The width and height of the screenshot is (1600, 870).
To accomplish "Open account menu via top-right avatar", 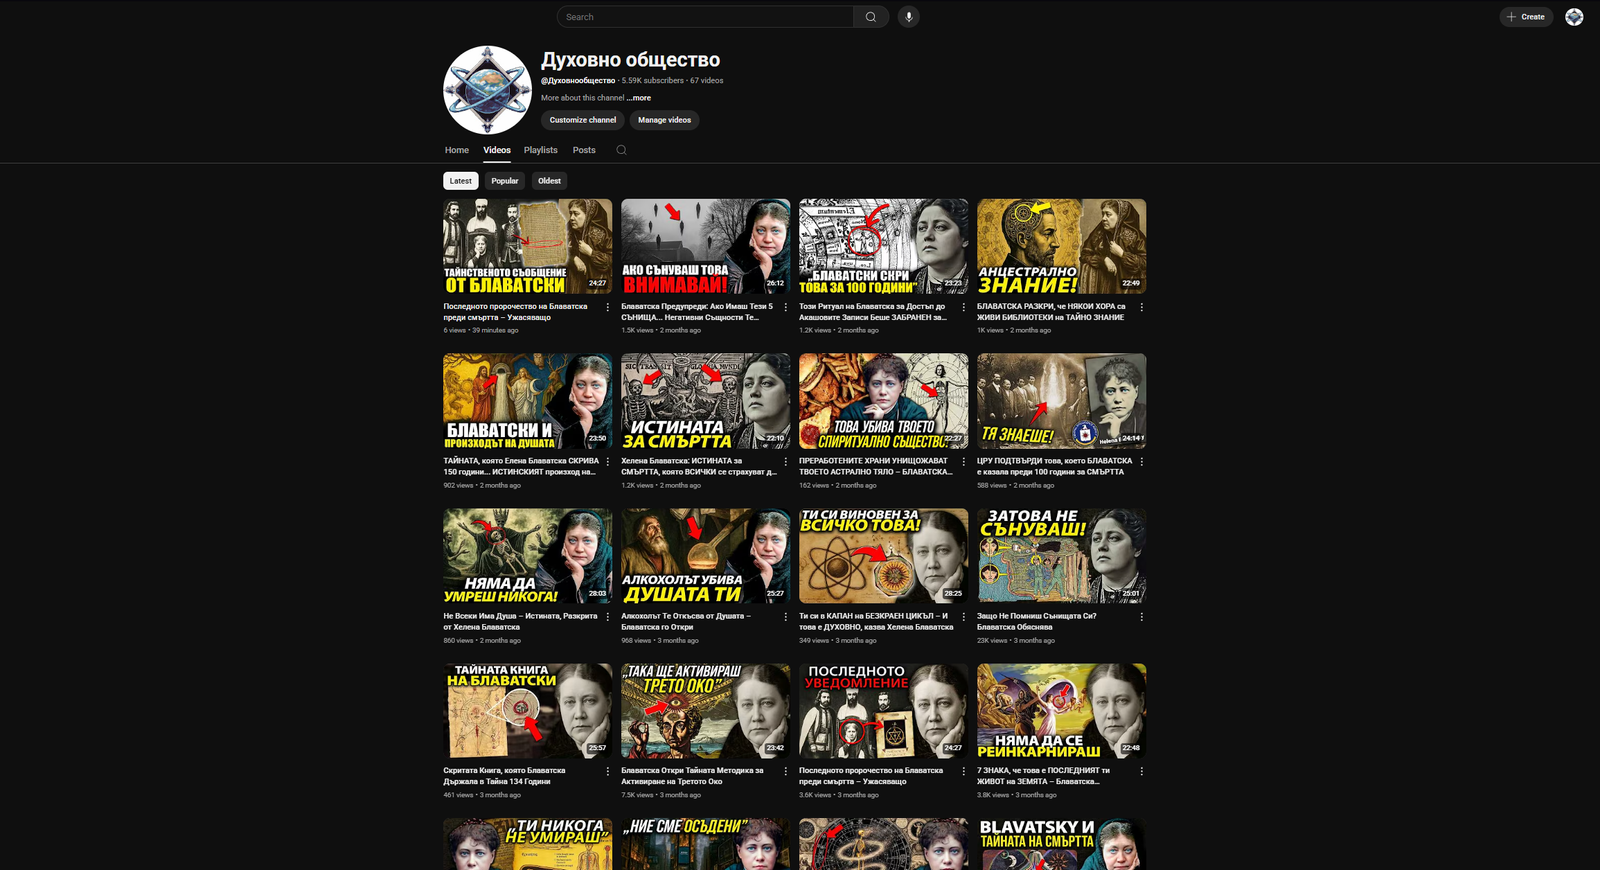I will (x=1574, y=17).
